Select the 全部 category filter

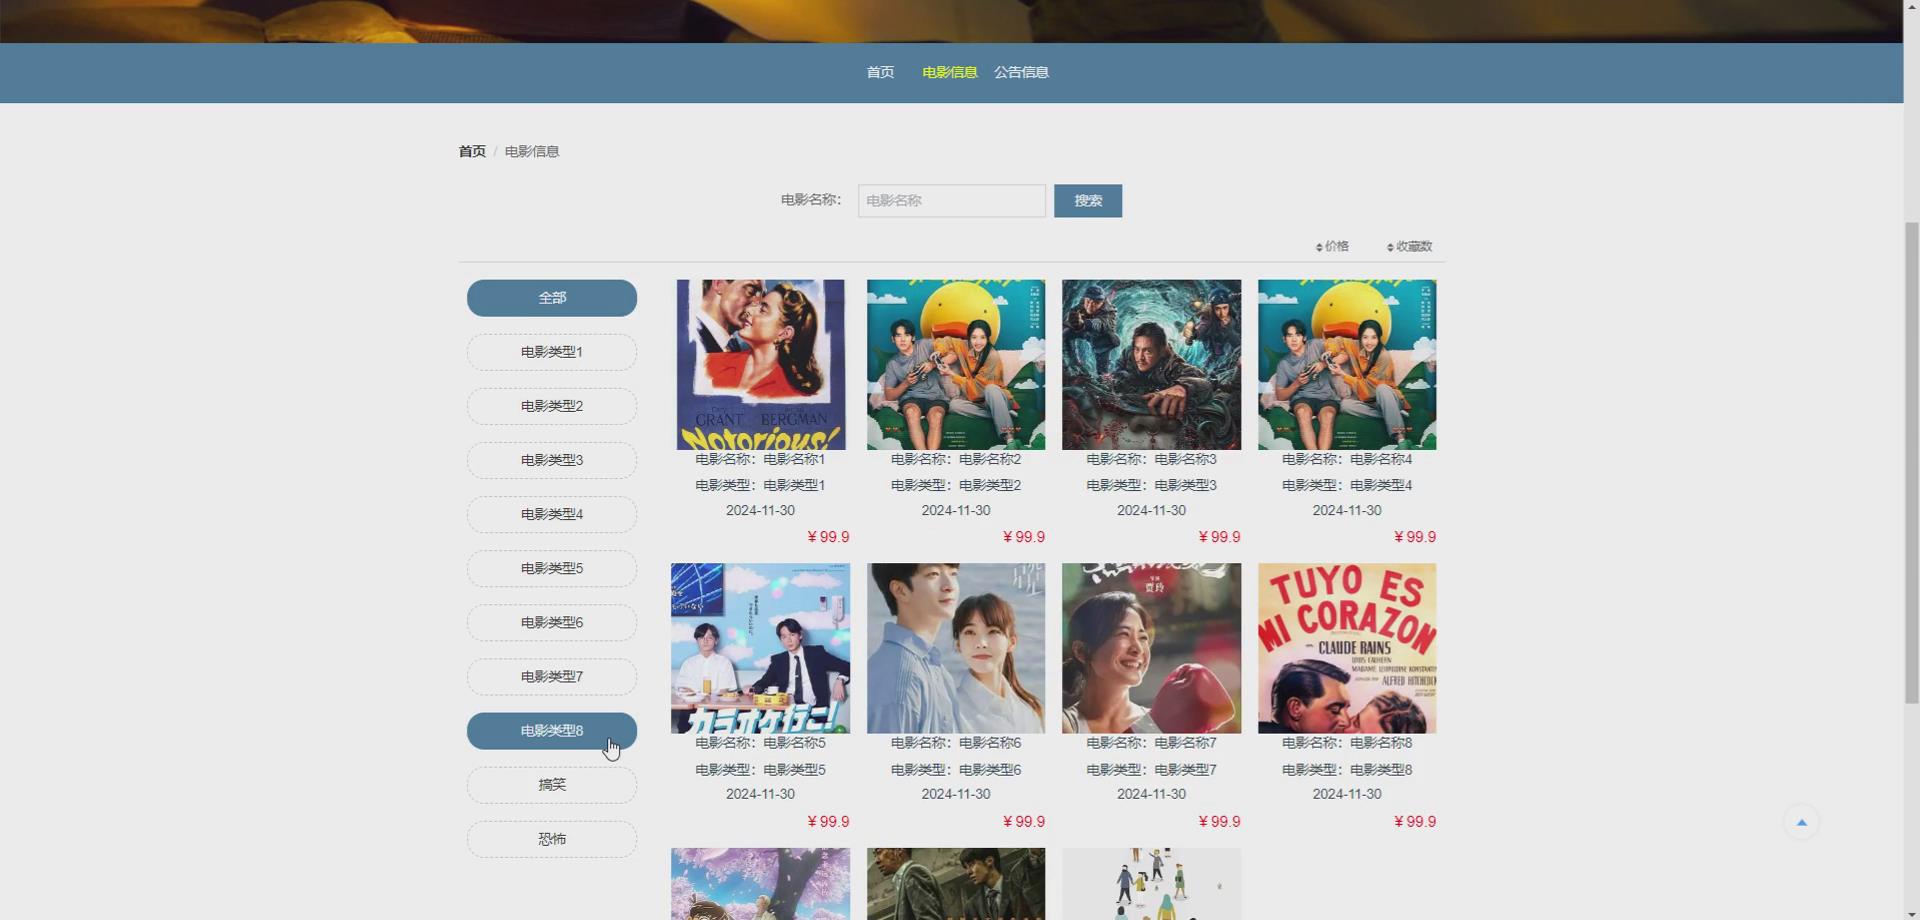pos(551,297)
